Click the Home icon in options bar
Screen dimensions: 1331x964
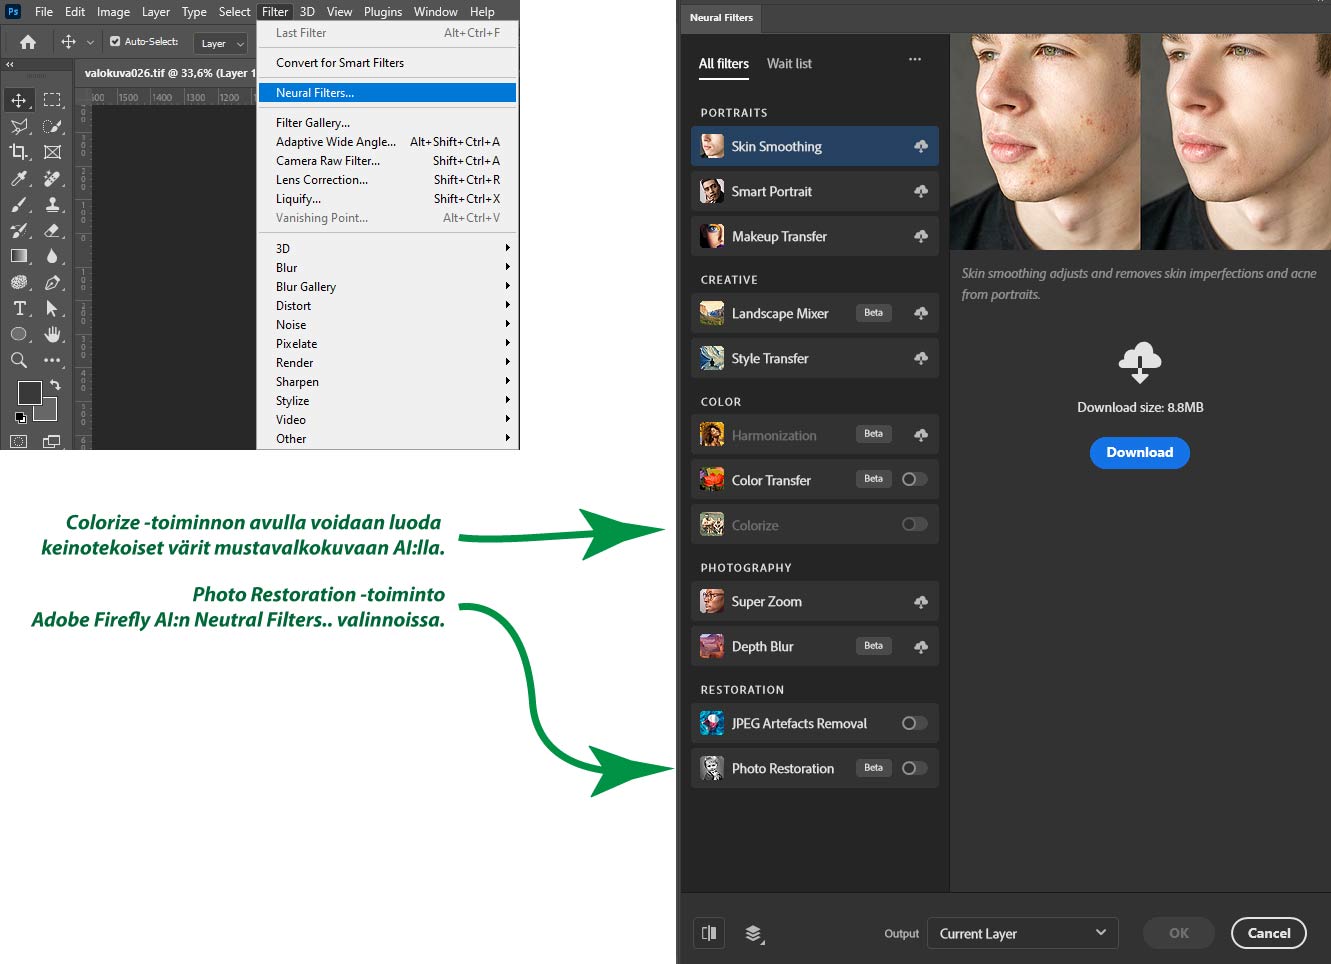pos(28,42)
